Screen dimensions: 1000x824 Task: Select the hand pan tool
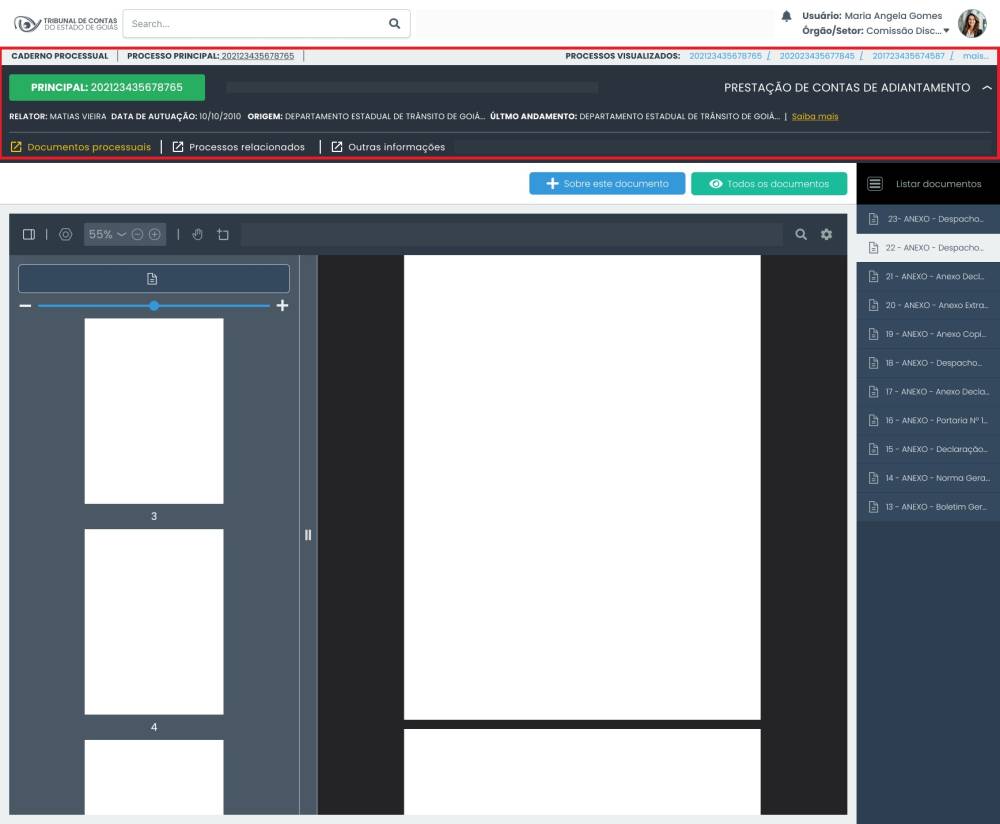pyautogui.click(x=197, y=234)
